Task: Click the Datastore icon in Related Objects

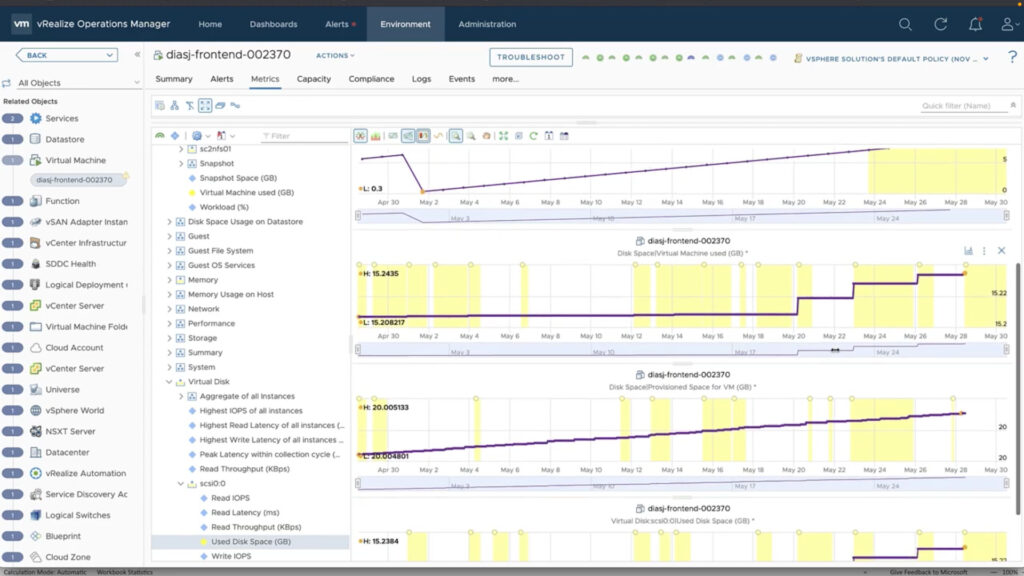Action: [35, 139]
